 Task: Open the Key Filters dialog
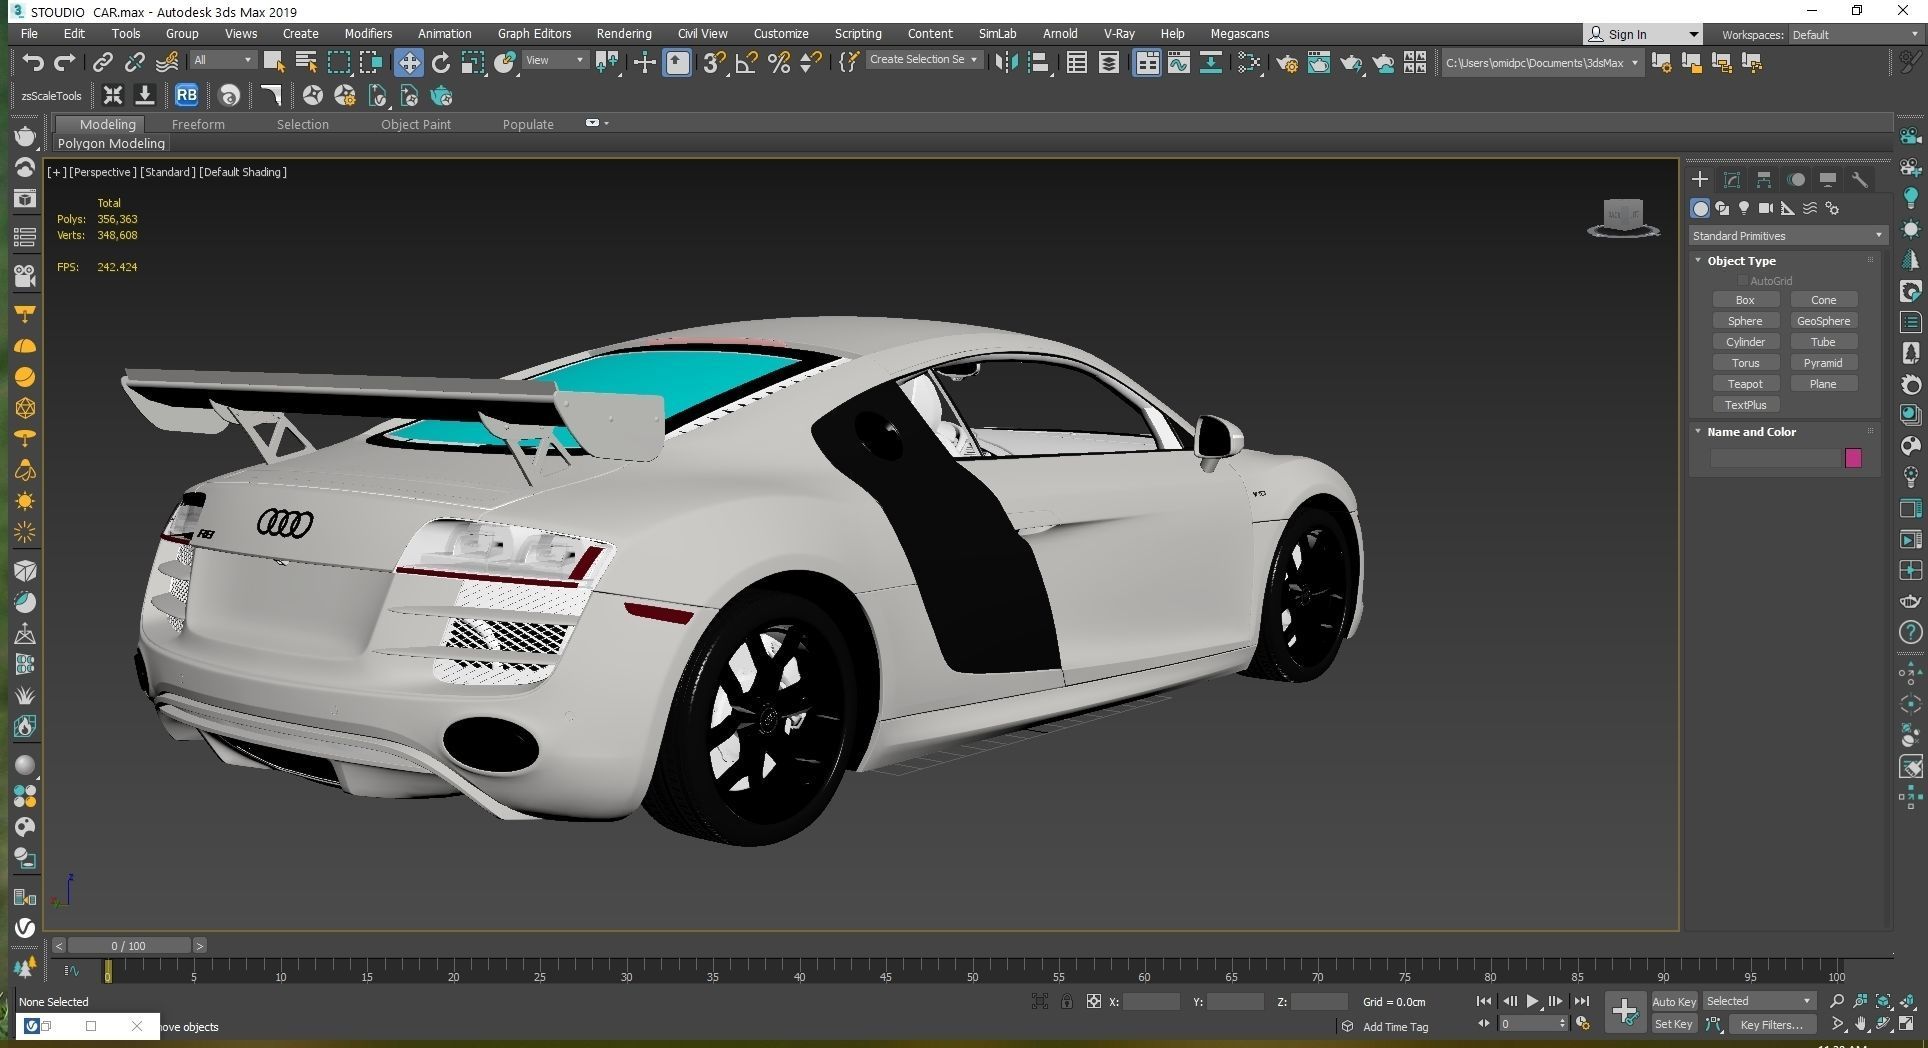[x=1771, y=1024]
